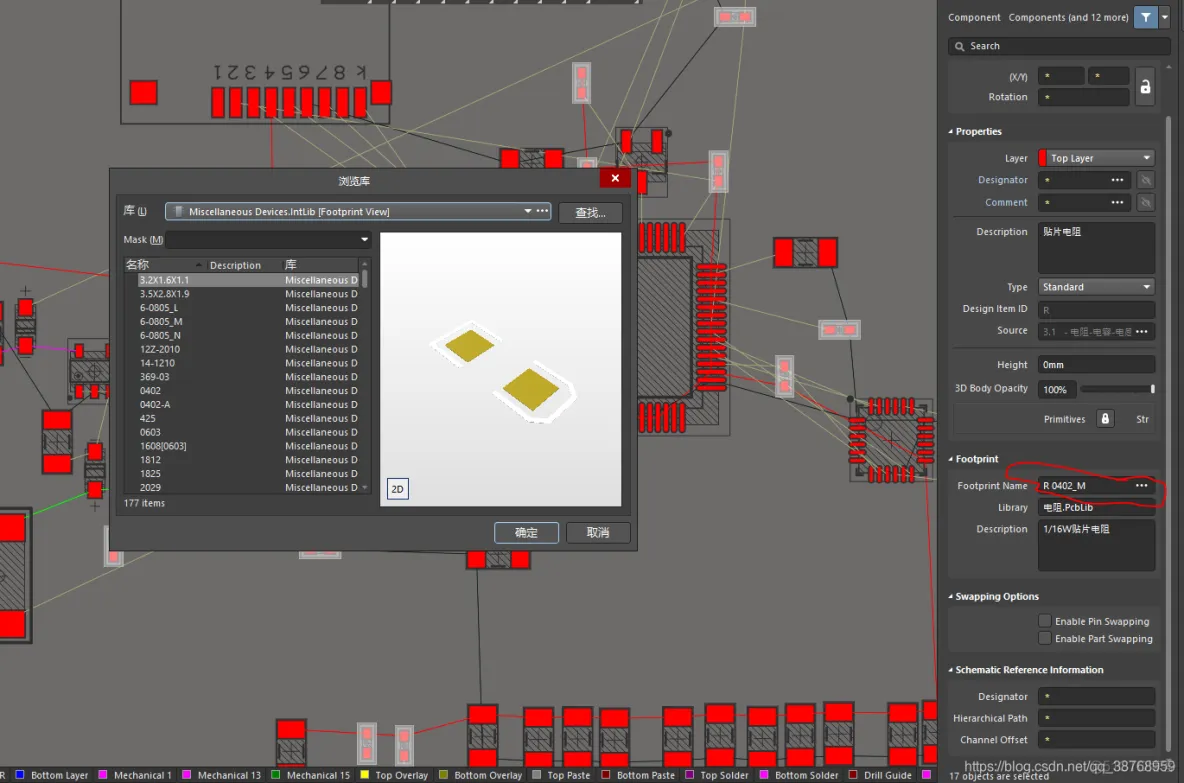1184x783 pixels.
Task: Click the Footprint Name ellipsis browse button
Action: [x=1142, y=486]
